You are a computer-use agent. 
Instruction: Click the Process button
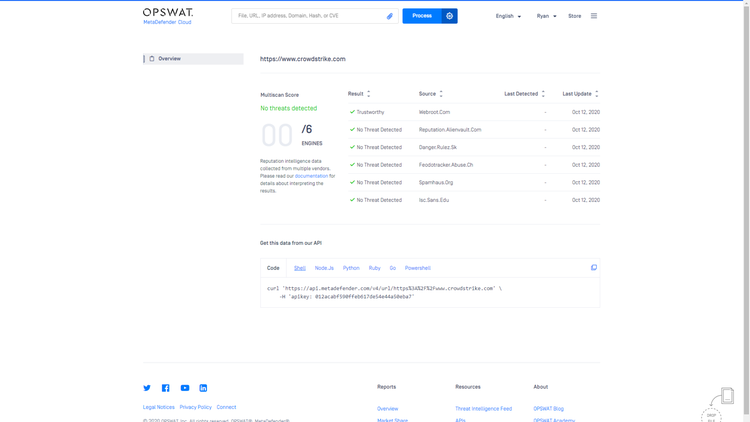pyautogui.click(x=422, y=16)
